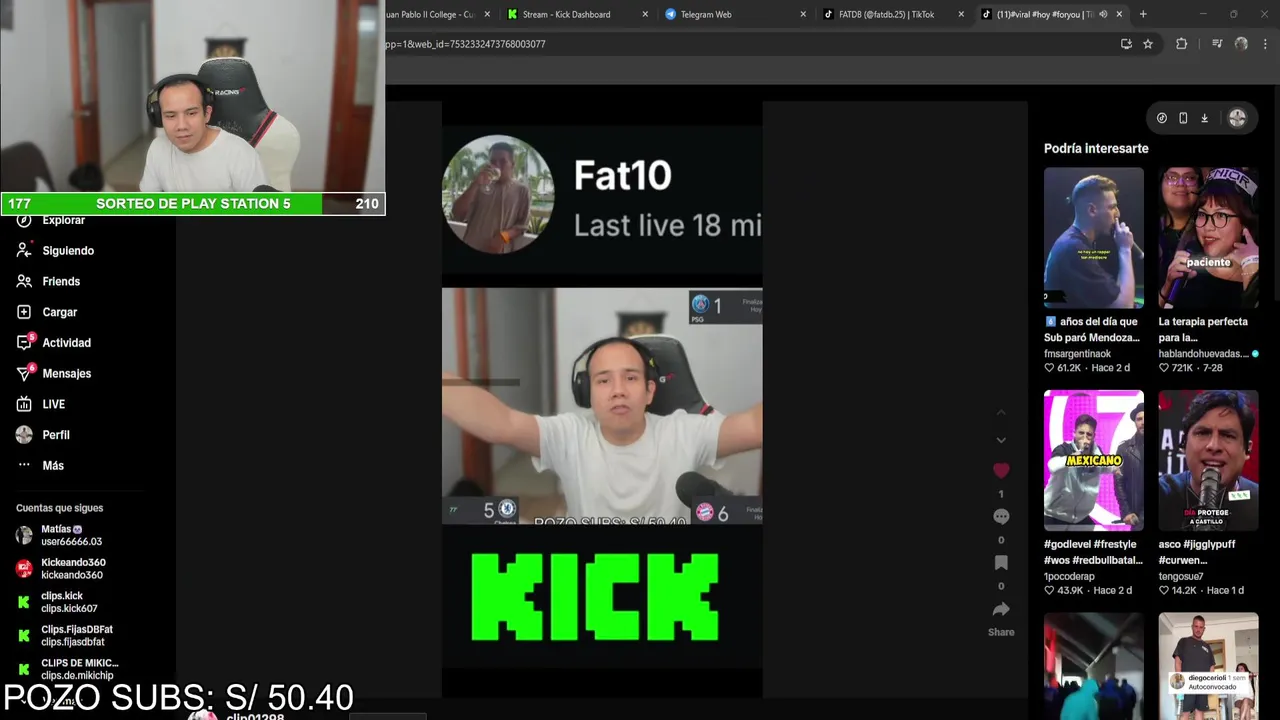Open the media controls icon in toolbar
The height and width of the screenshot is (720, 1280).
(1217, 44)
